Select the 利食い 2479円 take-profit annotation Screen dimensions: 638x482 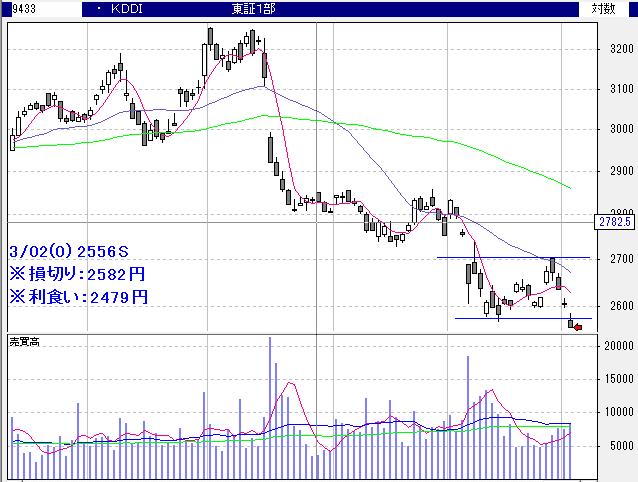pyautogui.click(x=78, y=297)
